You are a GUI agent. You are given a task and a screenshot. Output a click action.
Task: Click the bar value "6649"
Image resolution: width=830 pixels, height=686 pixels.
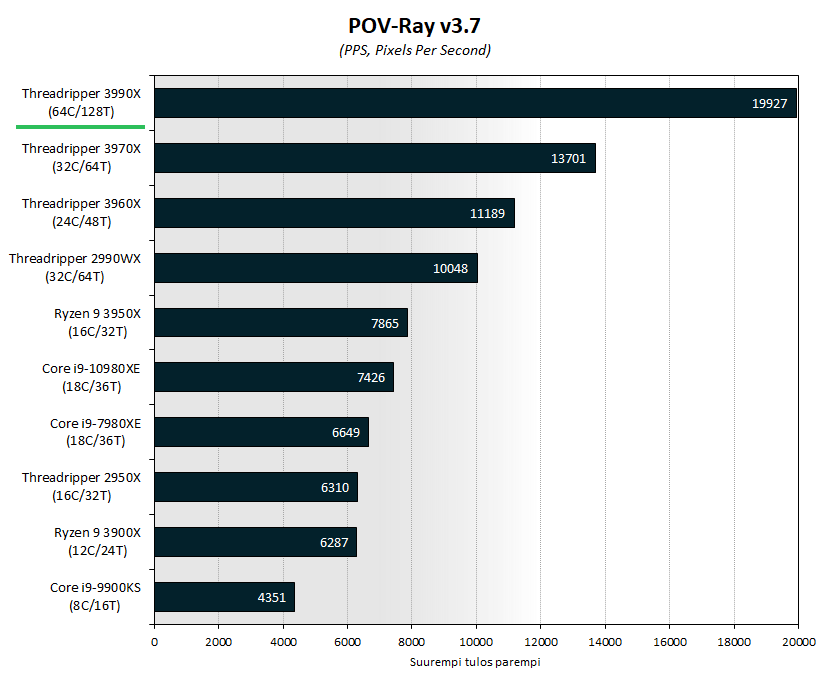tap(346, 433)
